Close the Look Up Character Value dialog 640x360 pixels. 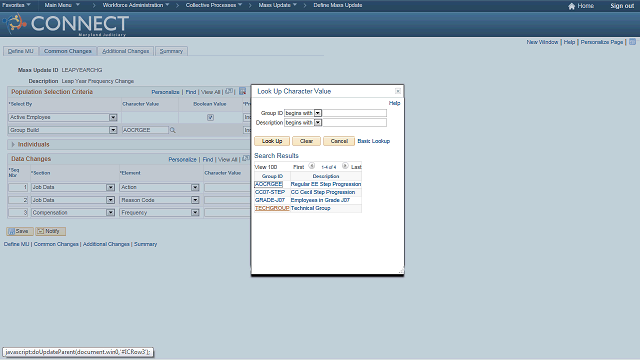398,91
